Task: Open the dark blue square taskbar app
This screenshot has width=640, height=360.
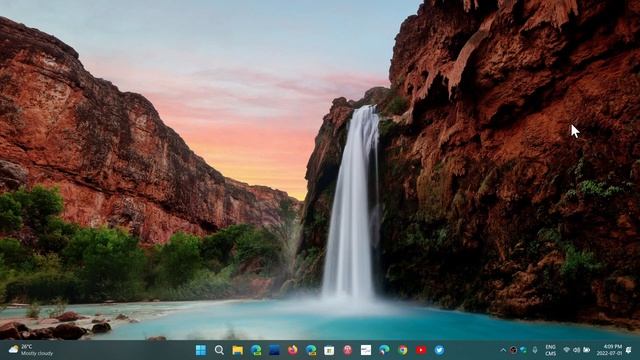Action: pyautogui.click(x=274, y=350)
